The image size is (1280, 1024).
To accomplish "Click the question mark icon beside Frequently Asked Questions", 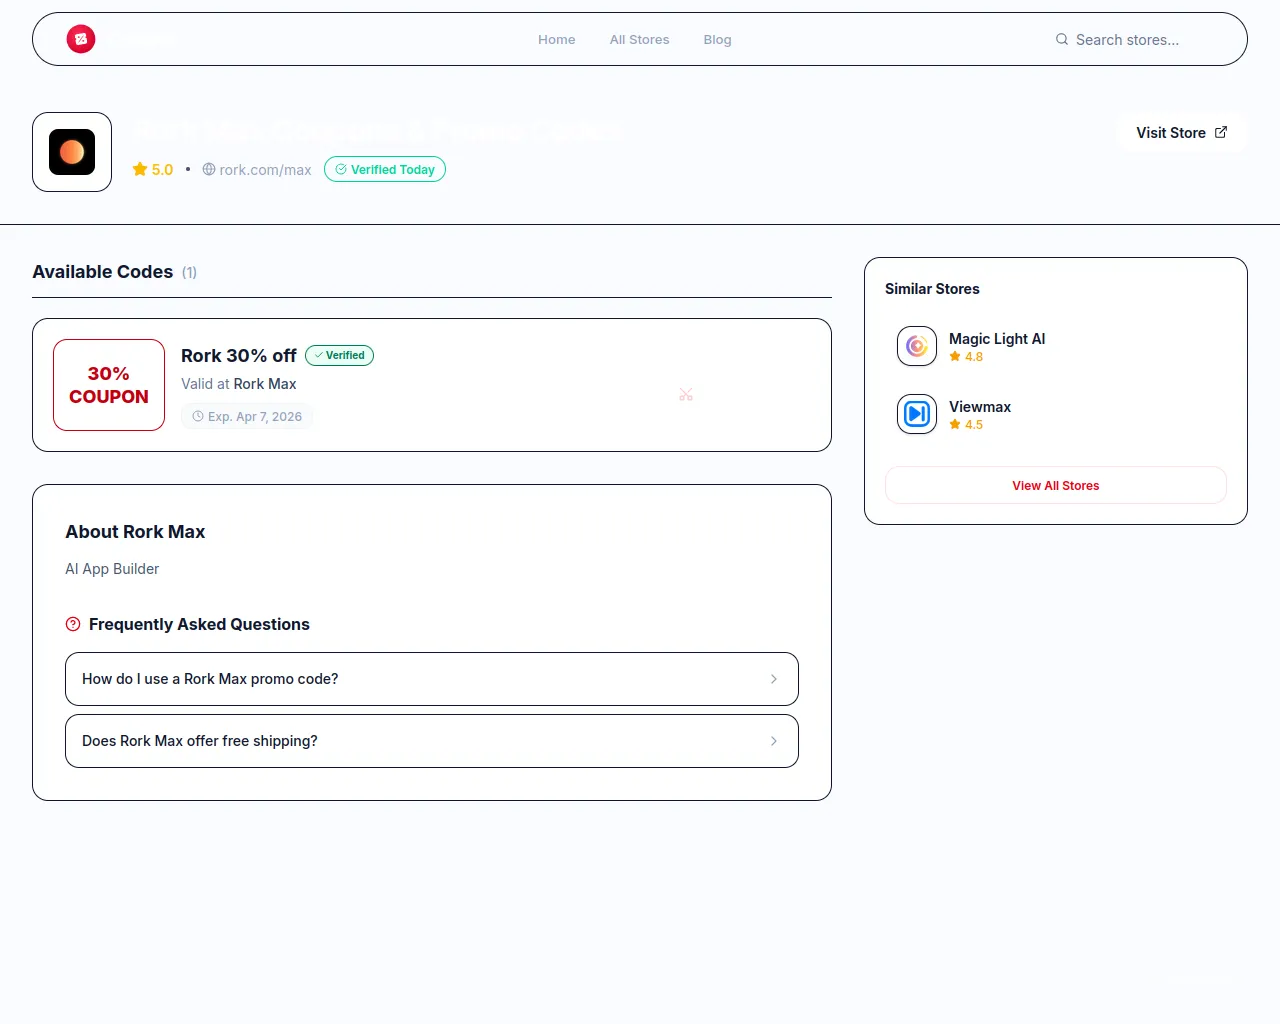I will [x=72, y=623].
